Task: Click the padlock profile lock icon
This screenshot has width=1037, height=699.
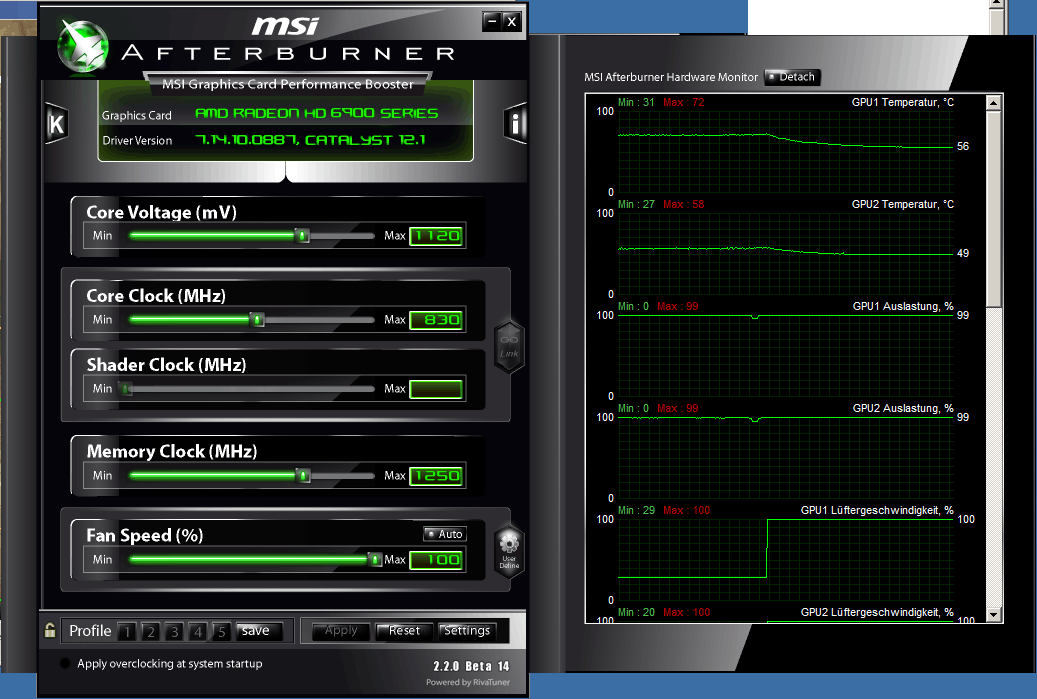Action: (50, 630)
